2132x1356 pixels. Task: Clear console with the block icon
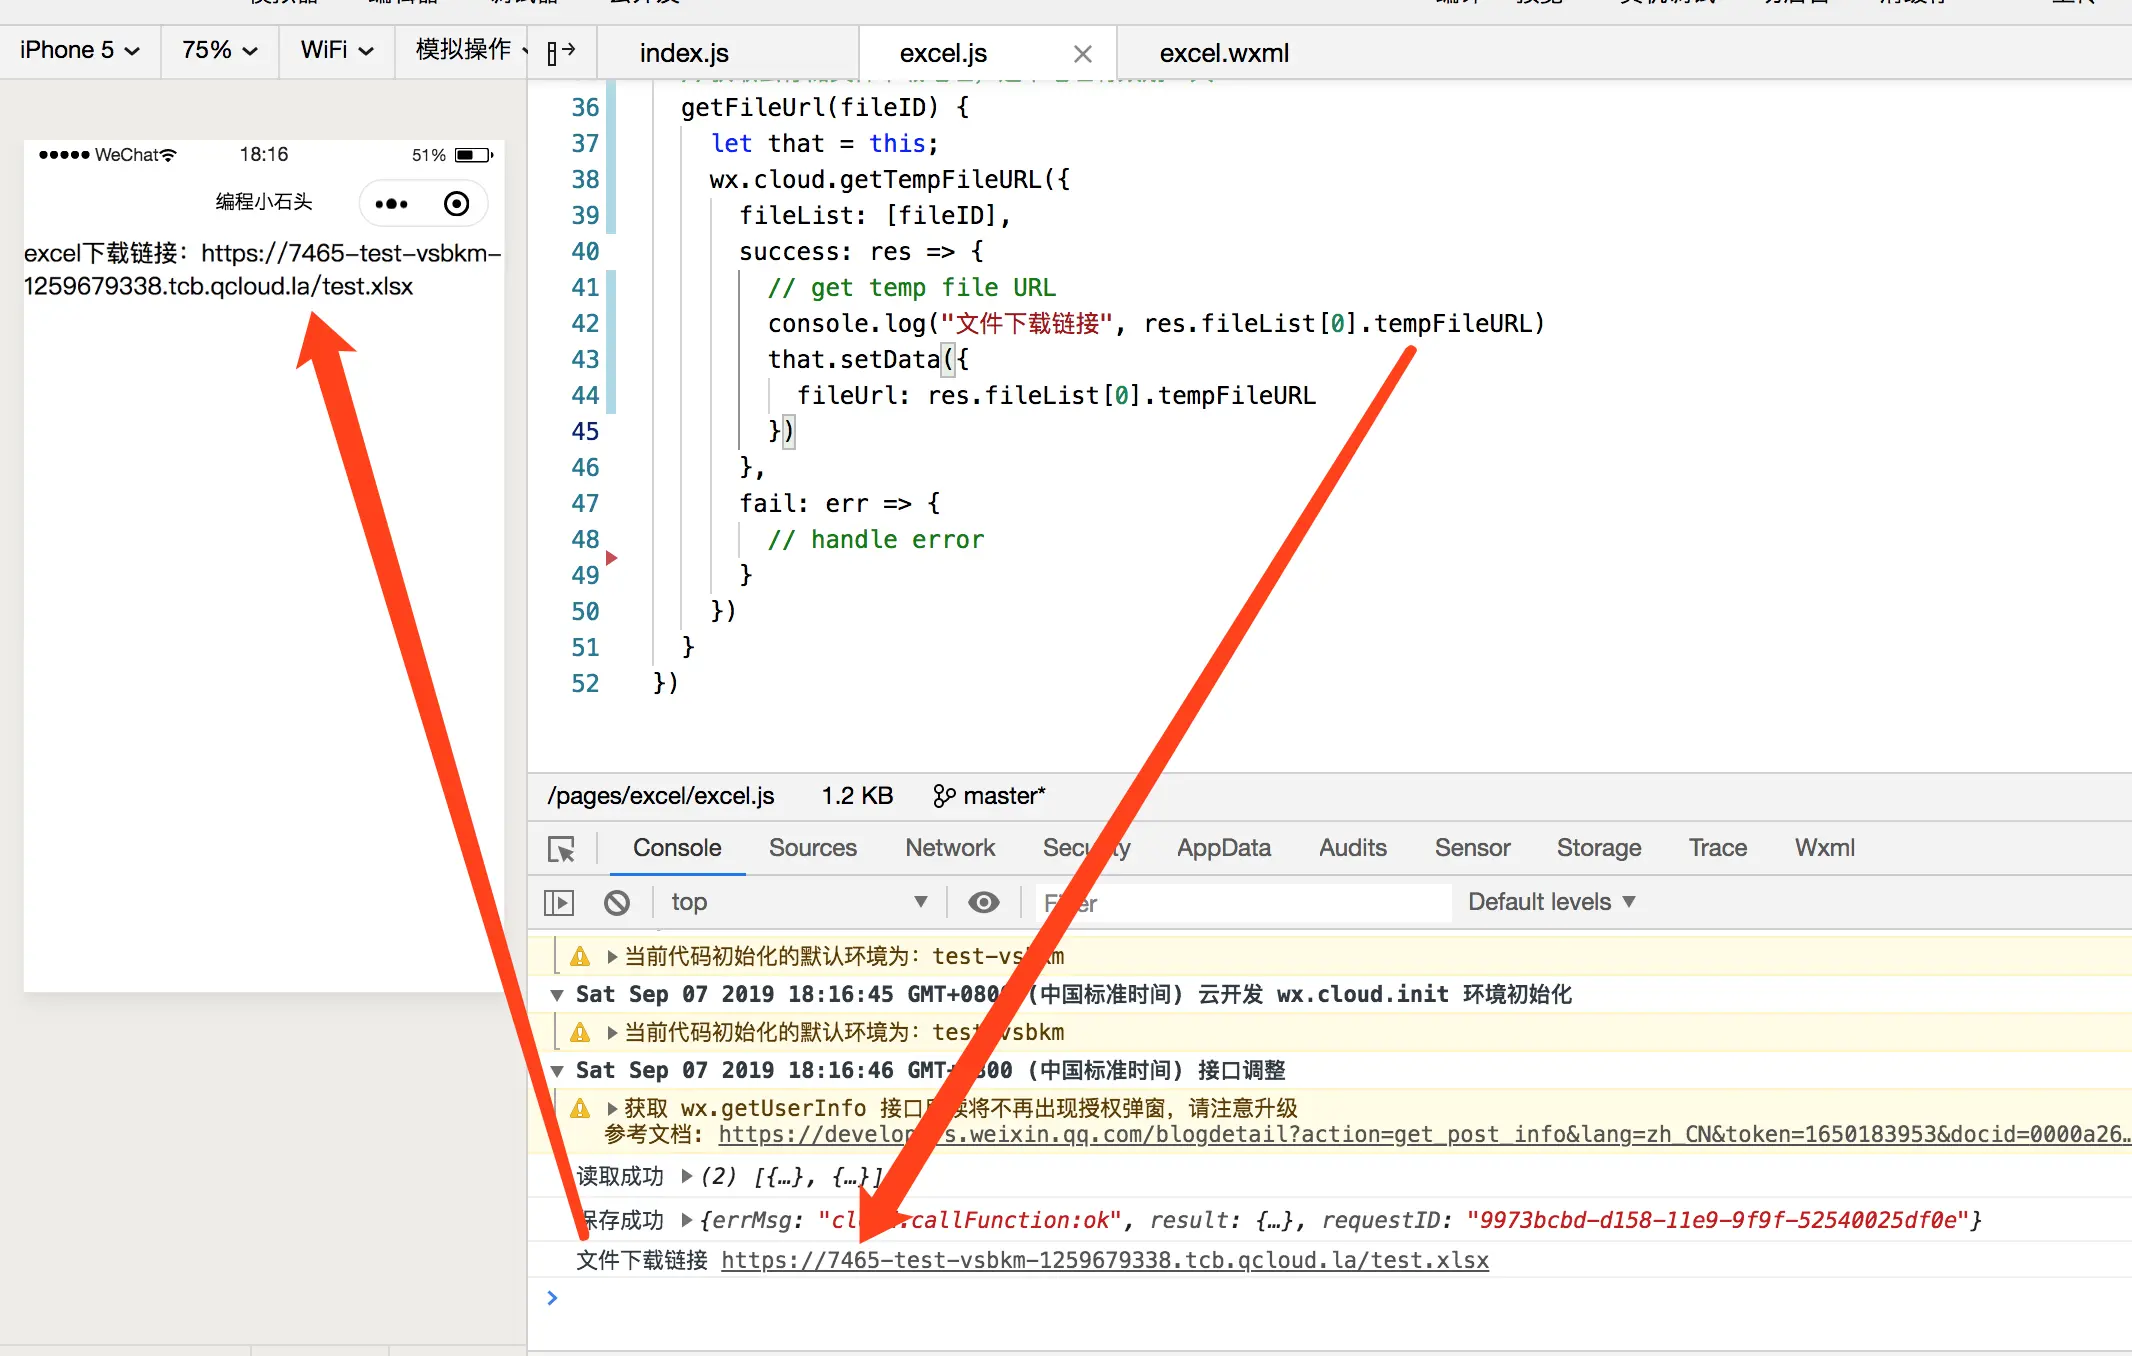pos(617,903)
